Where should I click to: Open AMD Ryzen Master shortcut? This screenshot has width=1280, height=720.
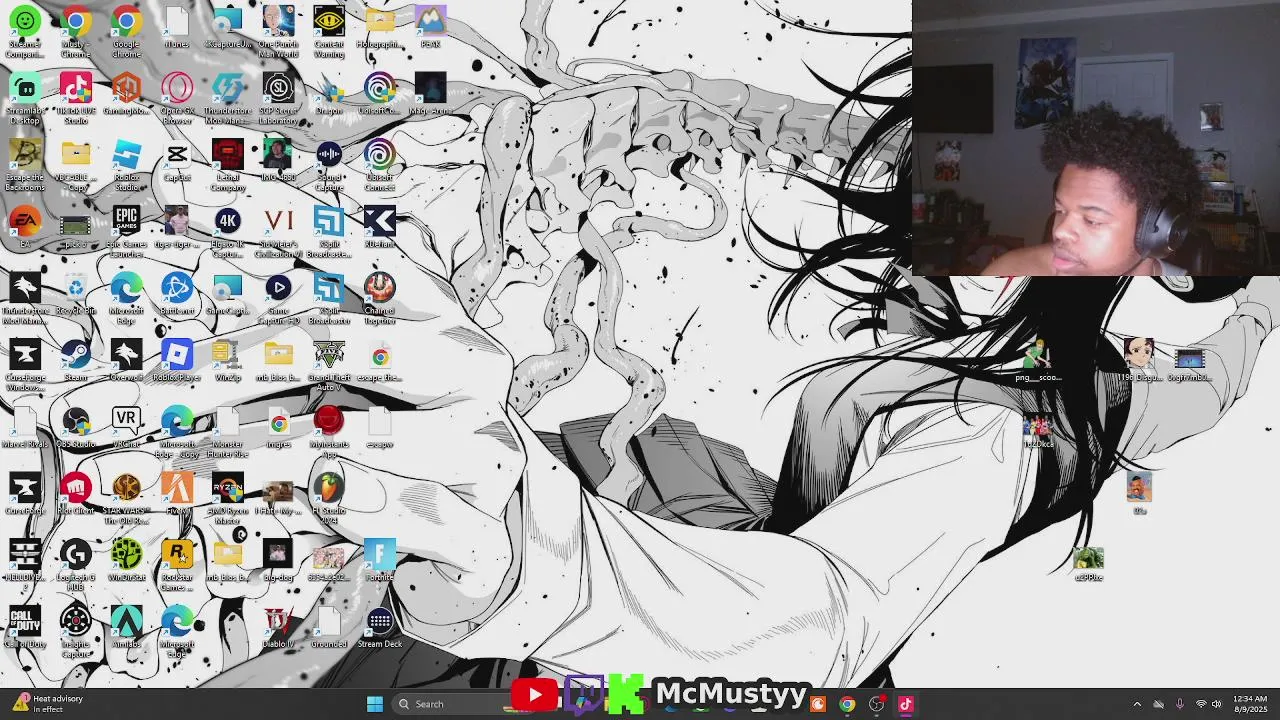coord(227,499)
